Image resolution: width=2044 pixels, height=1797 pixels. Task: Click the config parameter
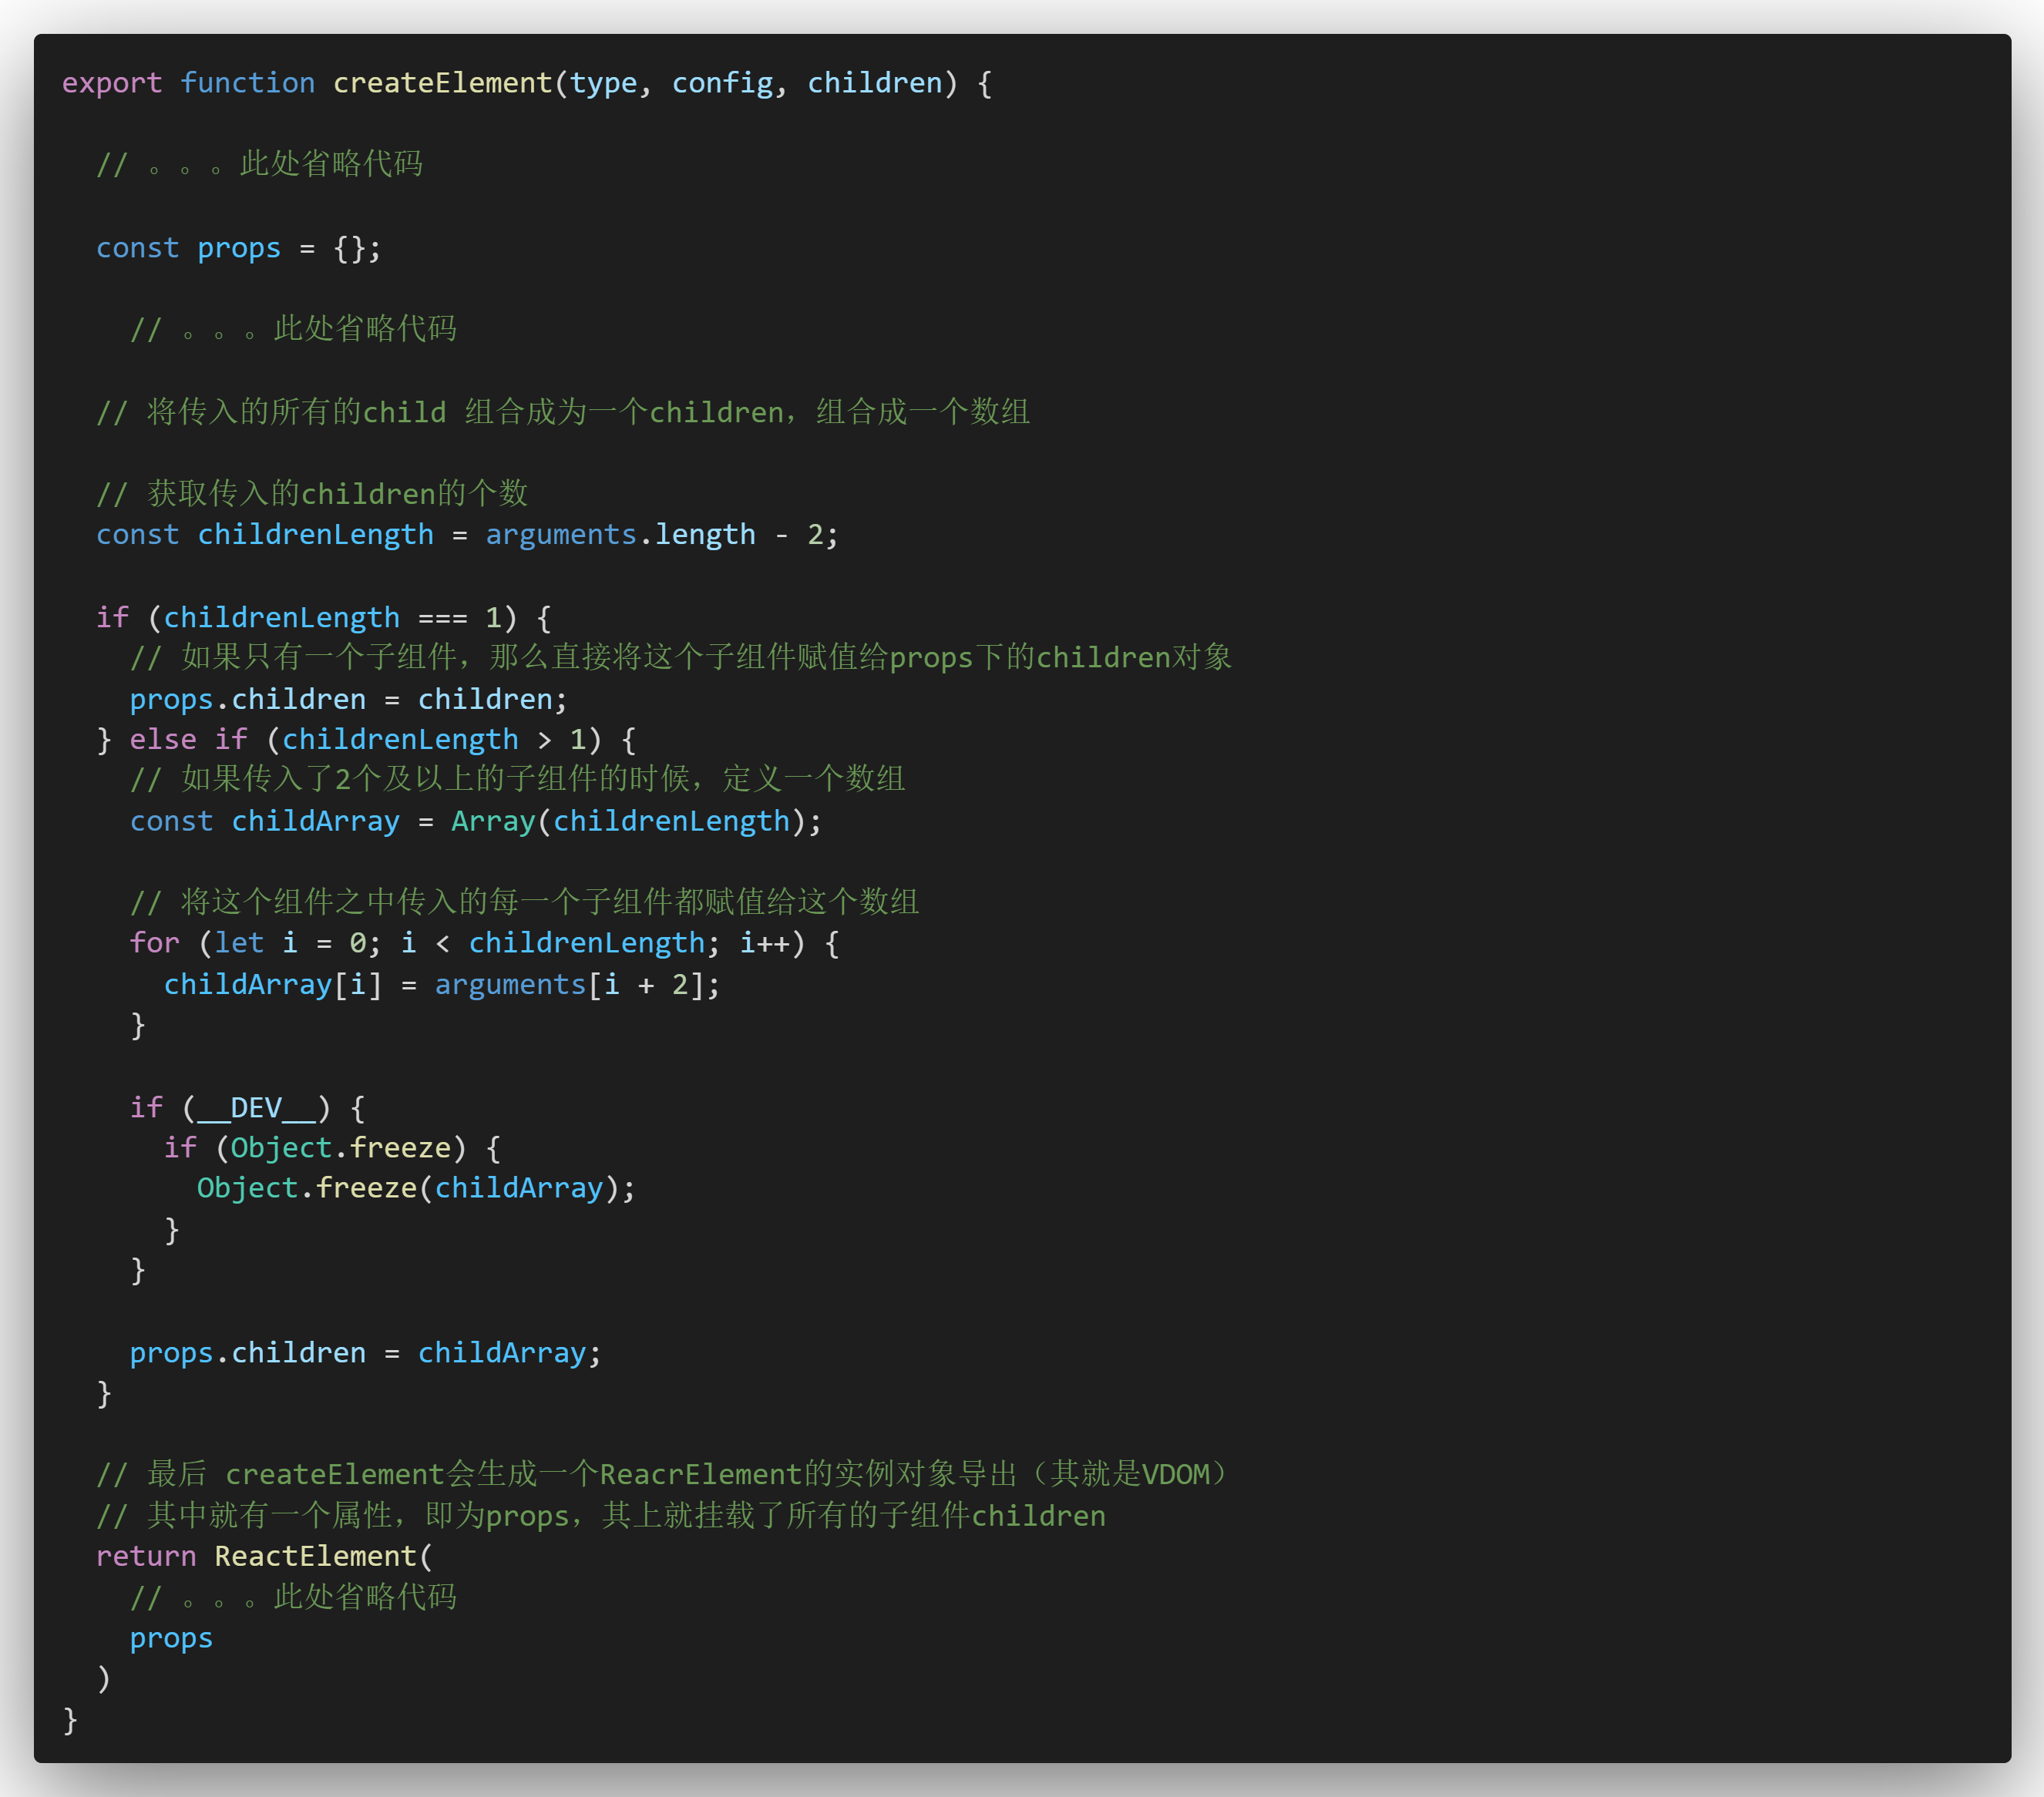tap(722, 83)
